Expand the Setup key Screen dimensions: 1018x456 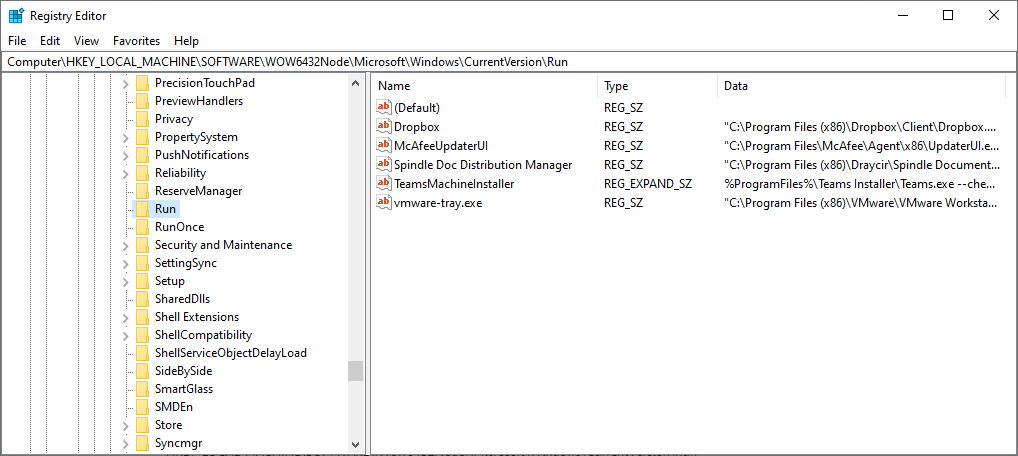pyautogui.click(x=126, y=281)
